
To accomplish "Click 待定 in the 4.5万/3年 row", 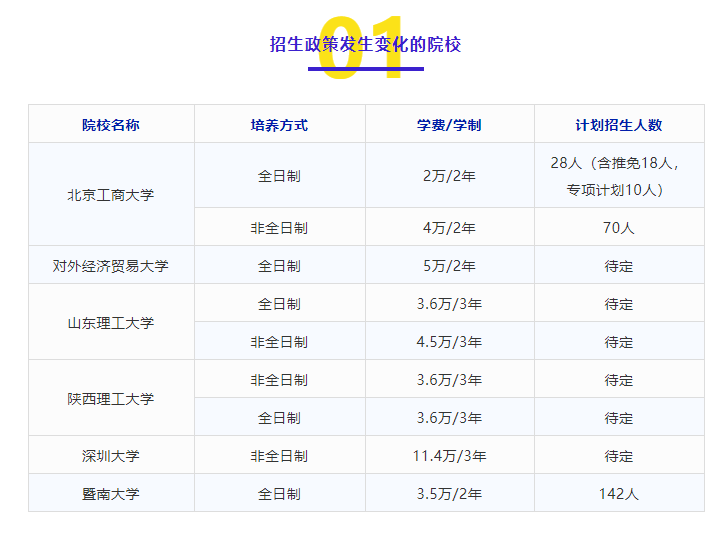I will [619, 342].
